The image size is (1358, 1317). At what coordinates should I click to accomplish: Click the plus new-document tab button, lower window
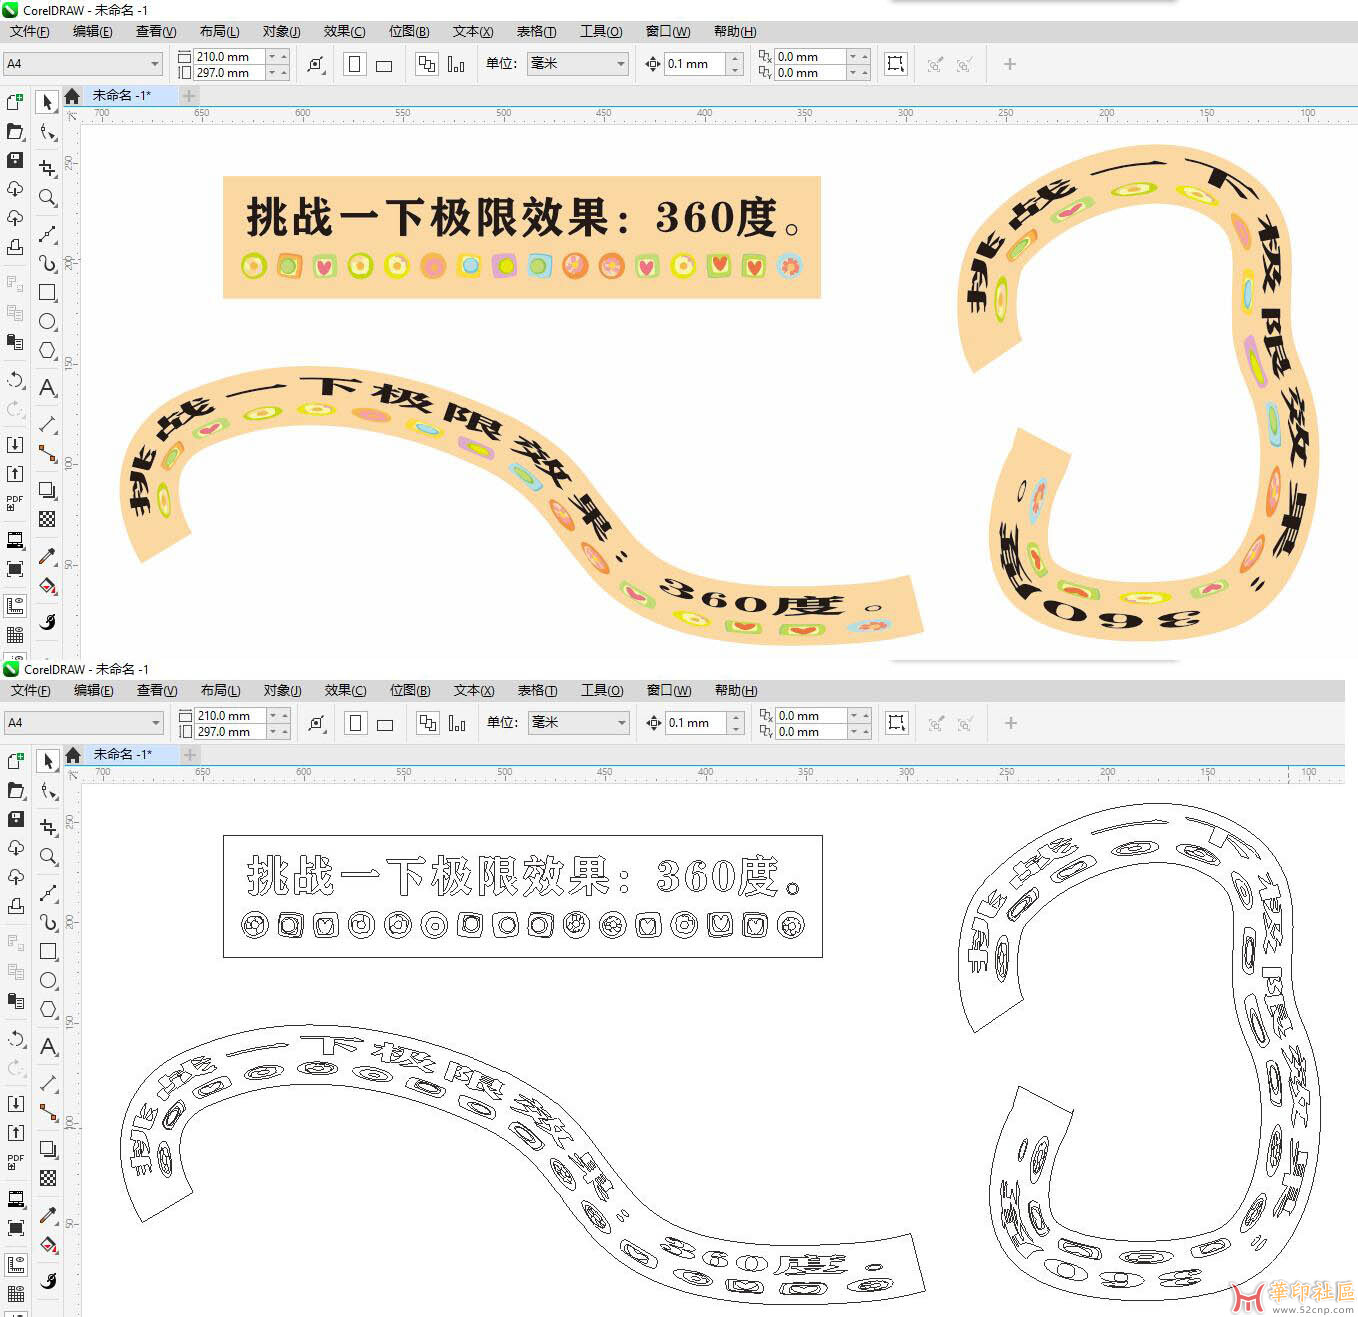189,755
